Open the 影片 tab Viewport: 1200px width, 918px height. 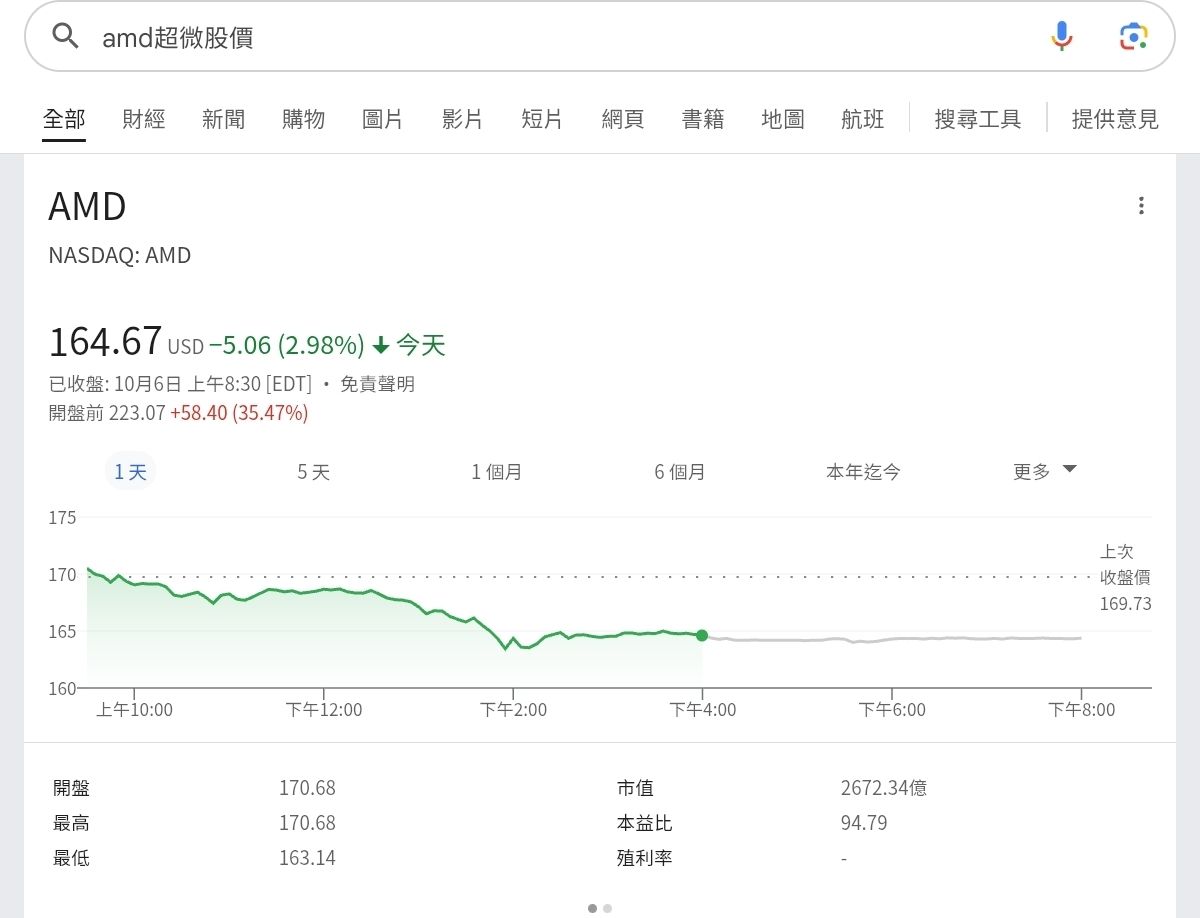463,120
